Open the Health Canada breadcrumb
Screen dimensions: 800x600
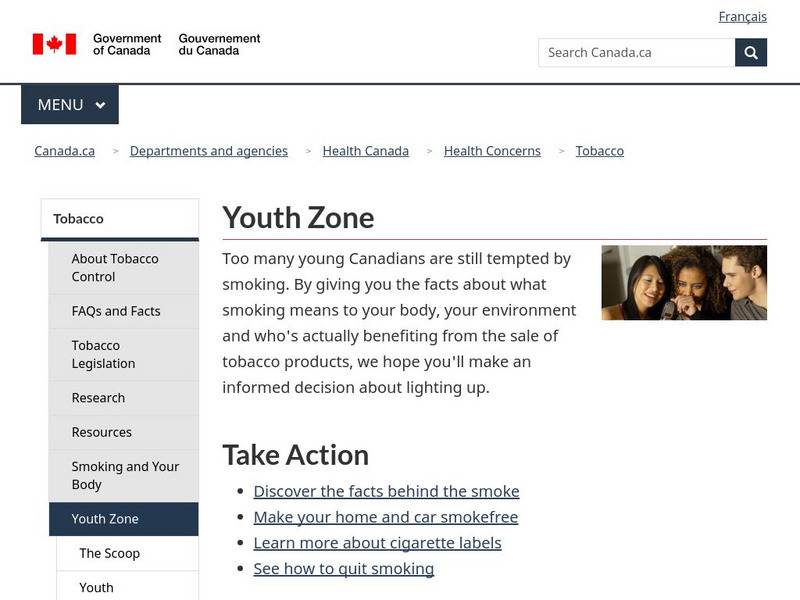coord(365,151)
